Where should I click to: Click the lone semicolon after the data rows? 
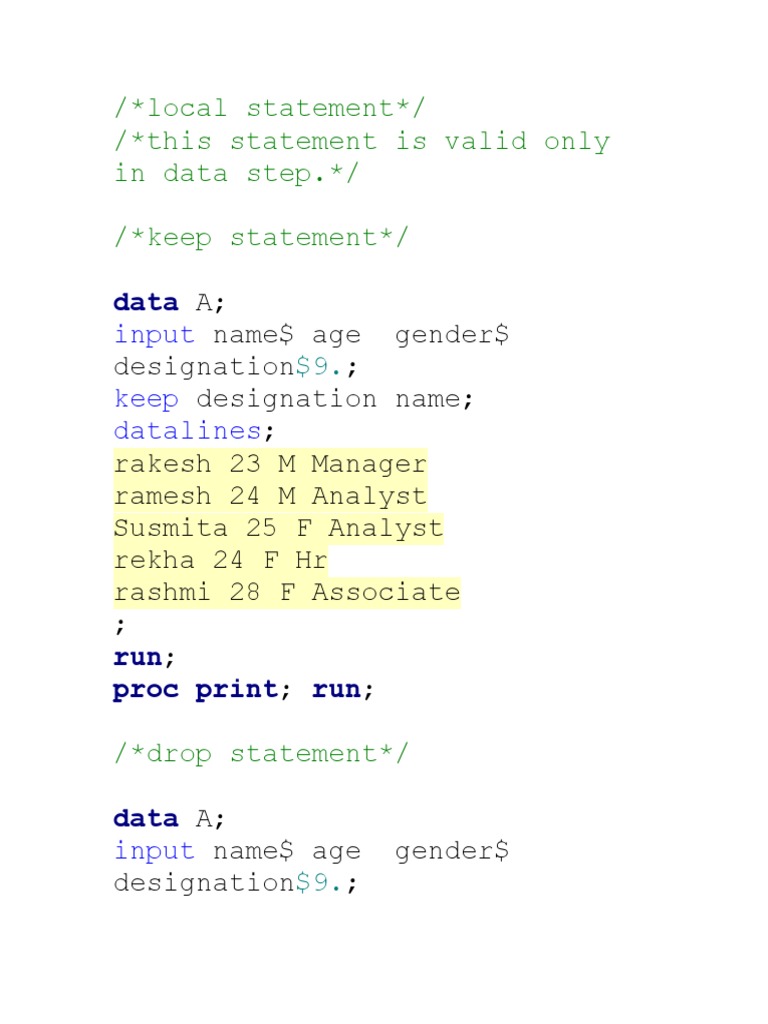pos(121,625)
